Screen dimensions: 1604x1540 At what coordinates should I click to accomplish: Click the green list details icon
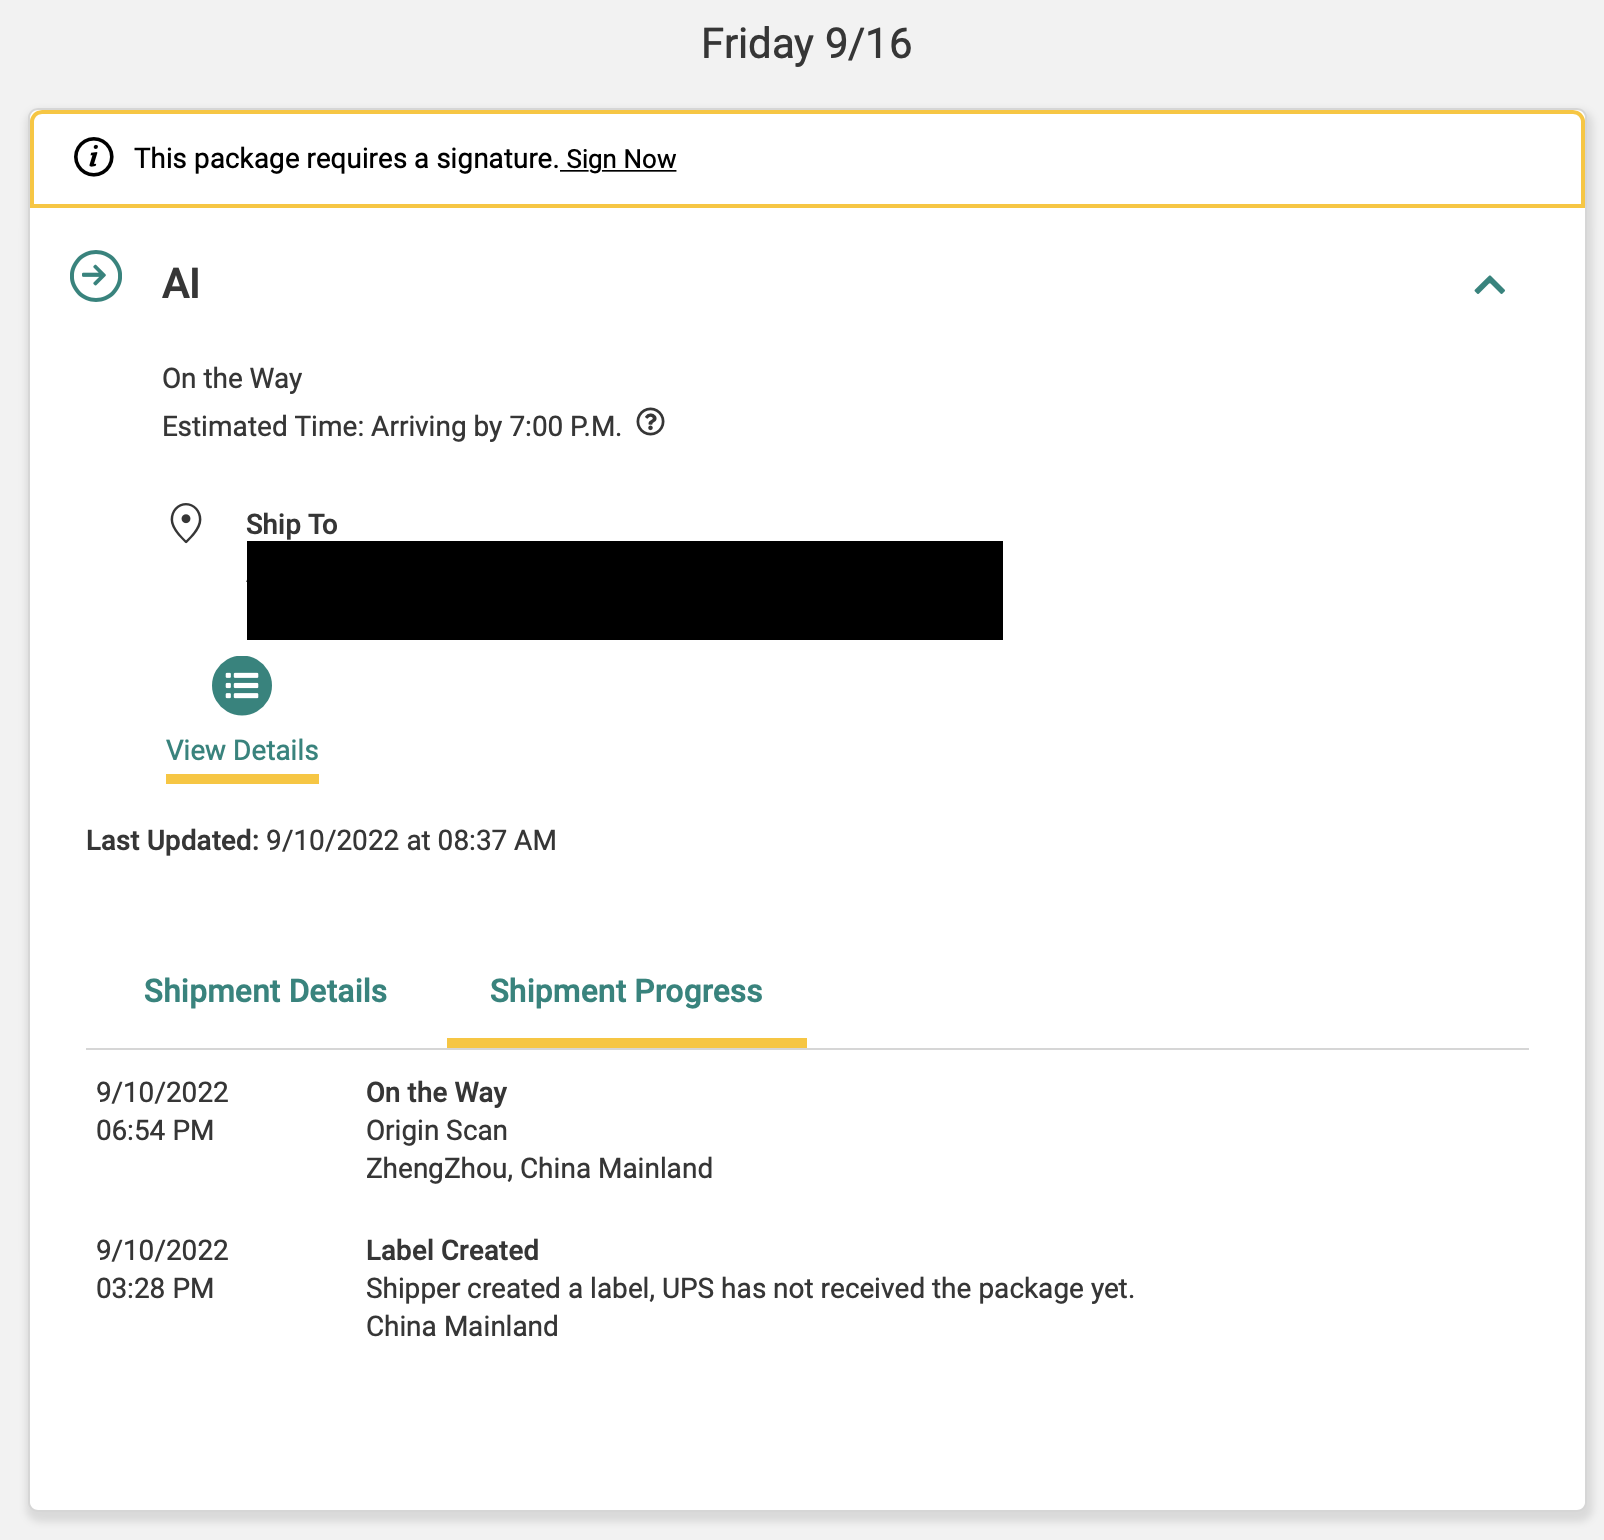tap(242, 686)
